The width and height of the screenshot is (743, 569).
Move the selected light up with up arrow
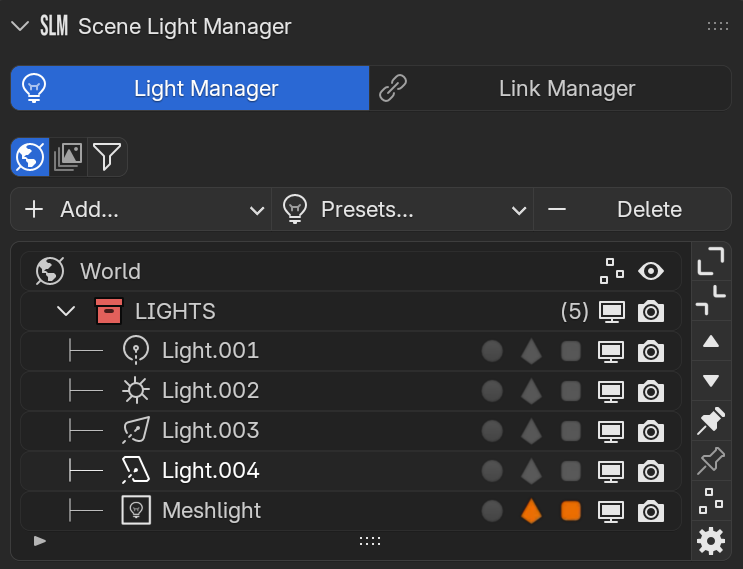711,341
